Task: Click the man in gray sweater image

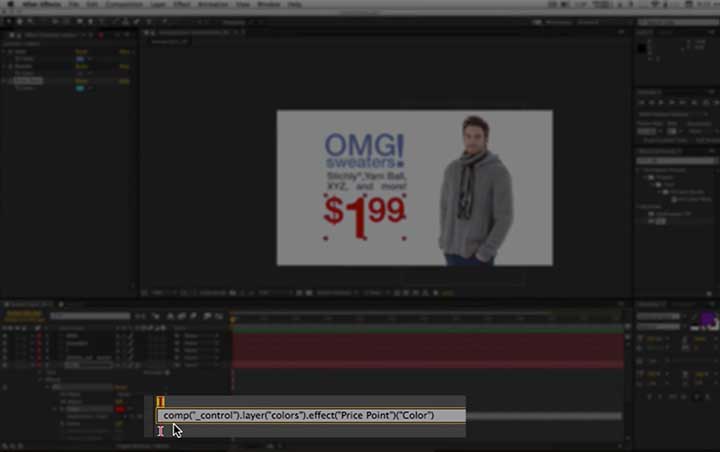Action: [475, 191]
